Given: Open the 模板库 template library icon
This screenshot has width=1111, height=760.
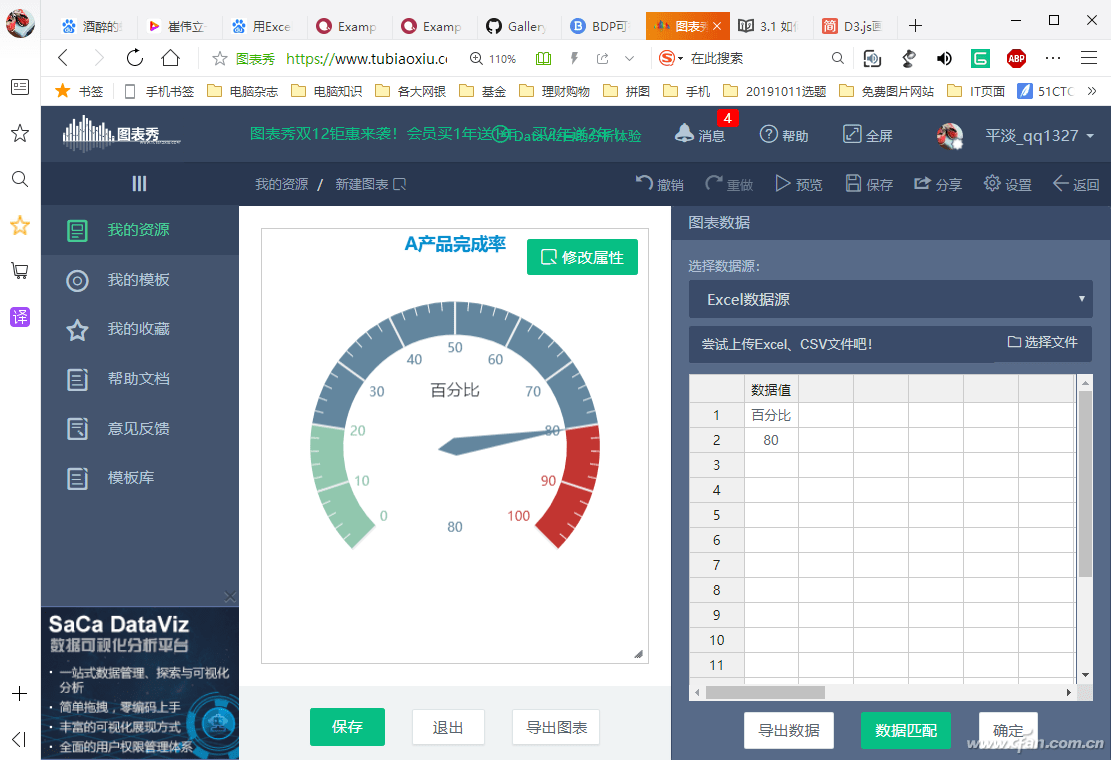Looking at the screenshot, I should [77, 478].
